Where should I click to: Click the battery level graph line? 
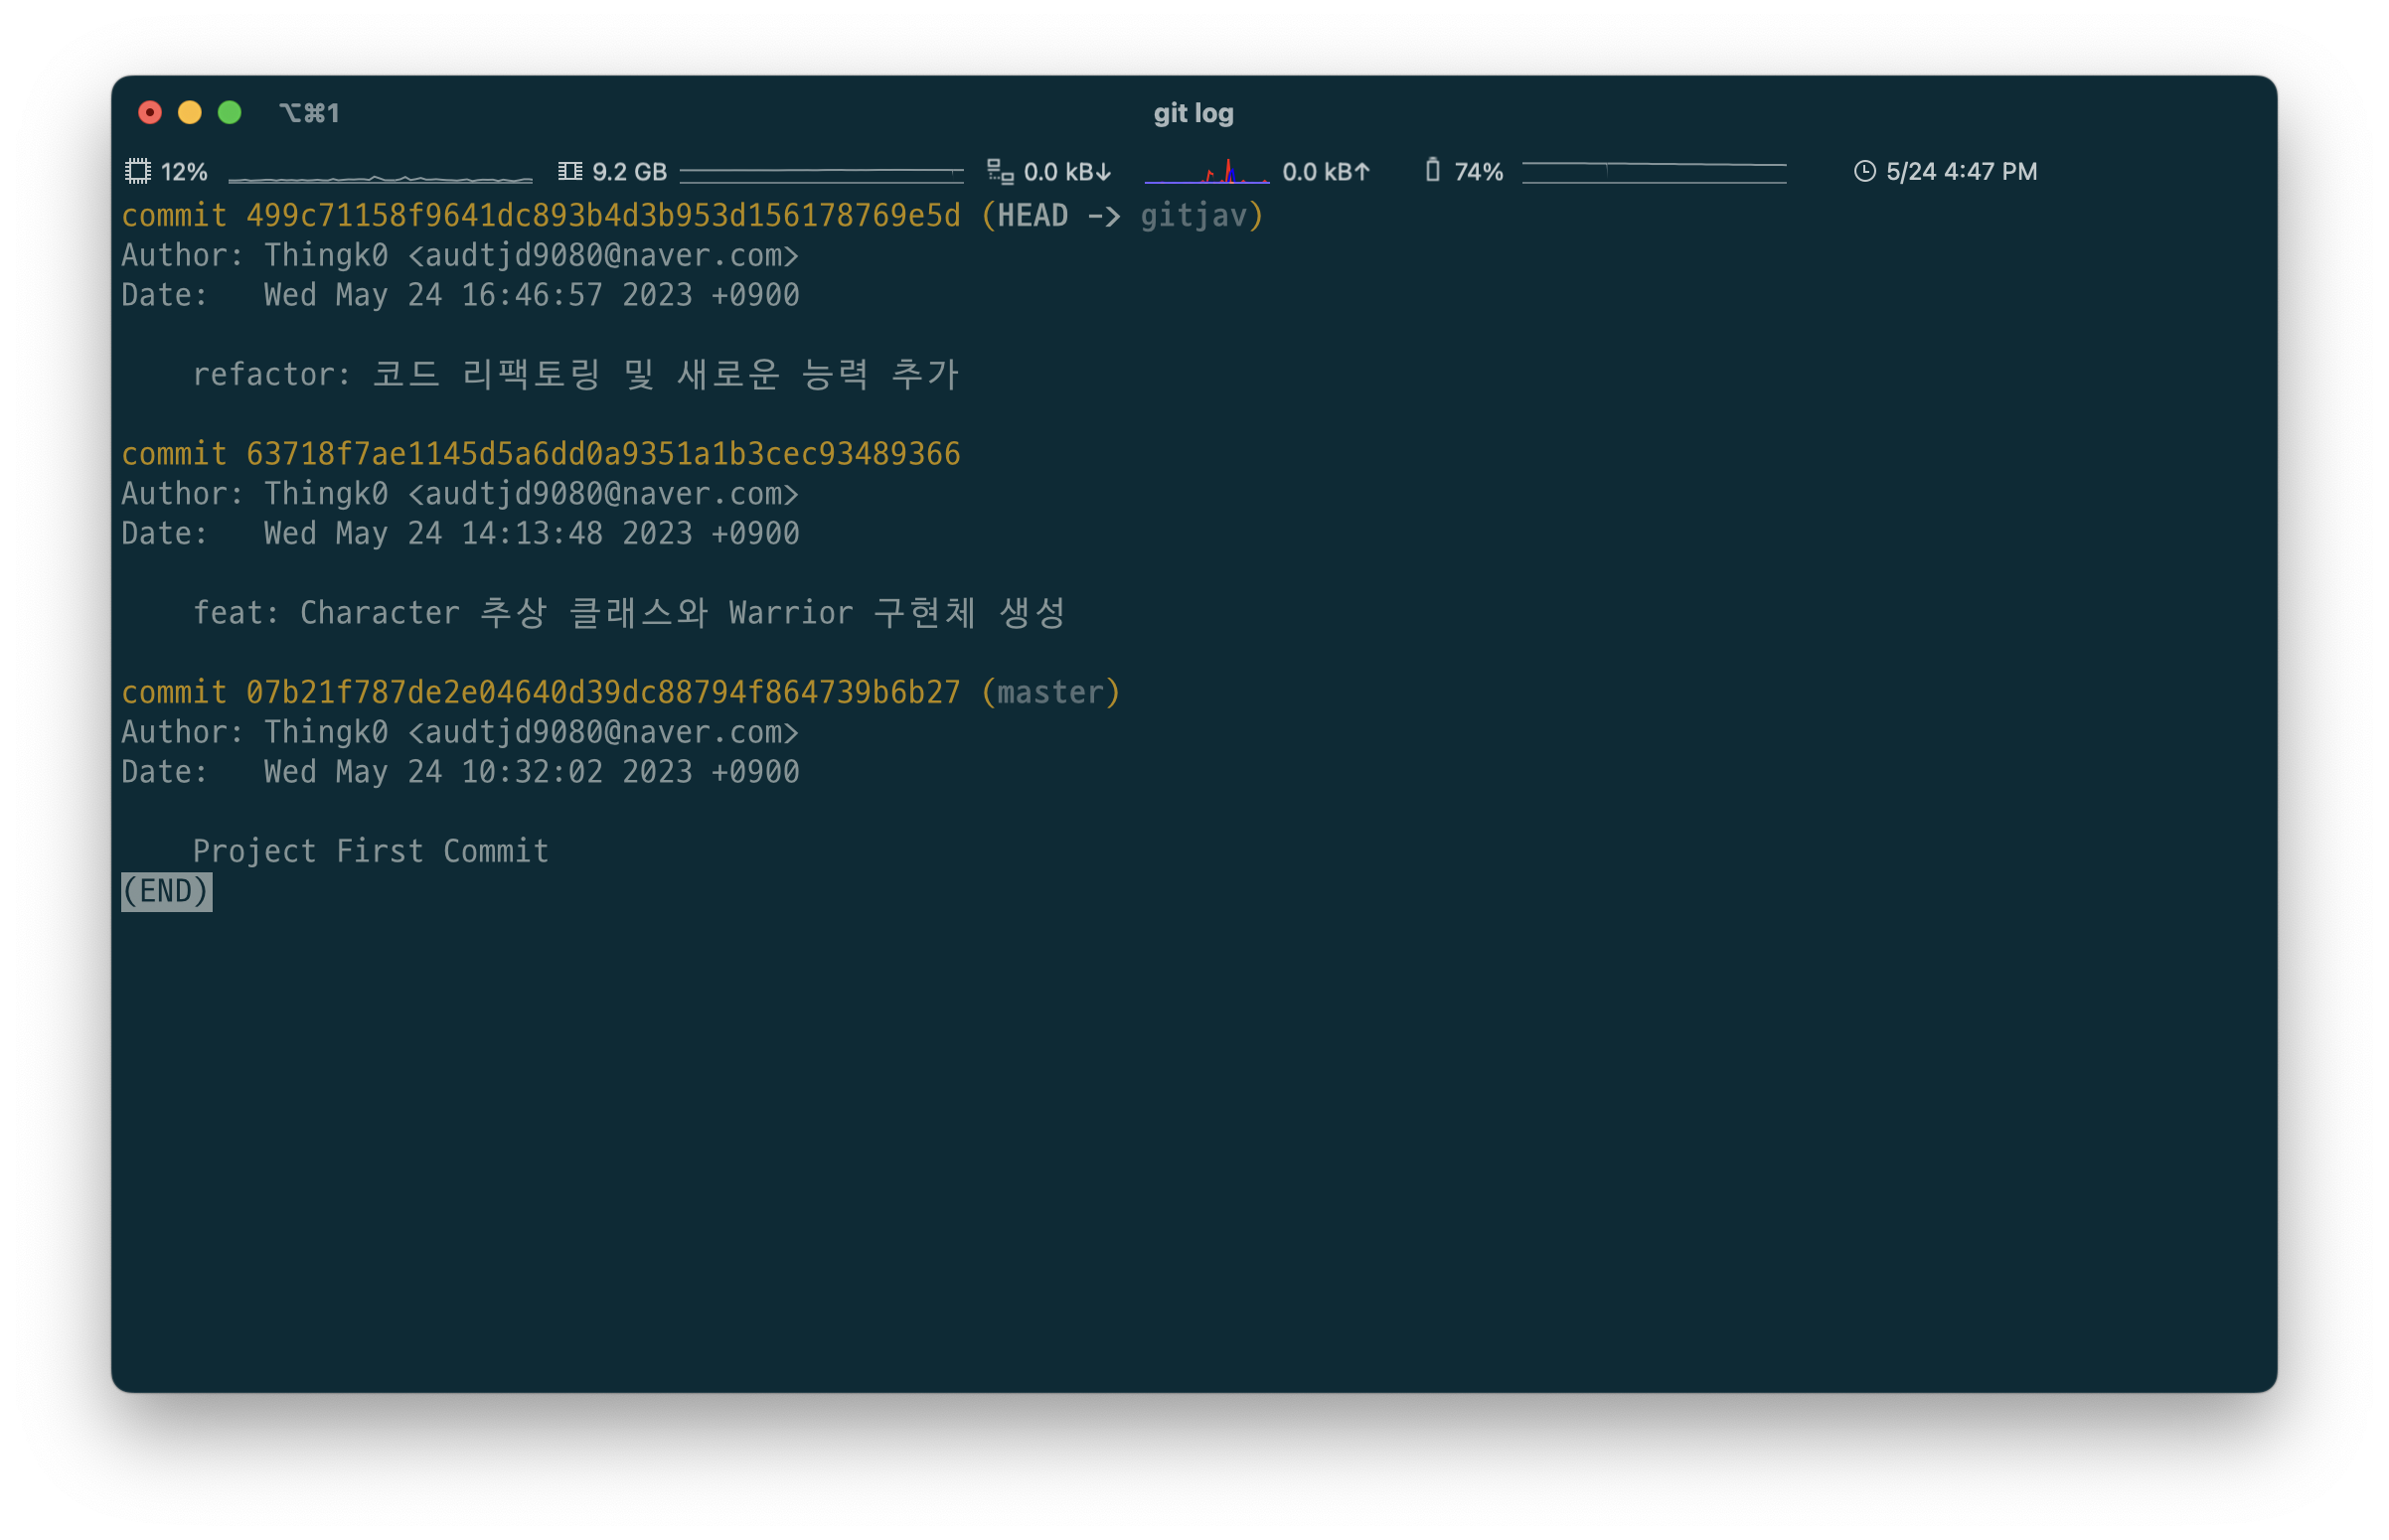coord(1653,172)
